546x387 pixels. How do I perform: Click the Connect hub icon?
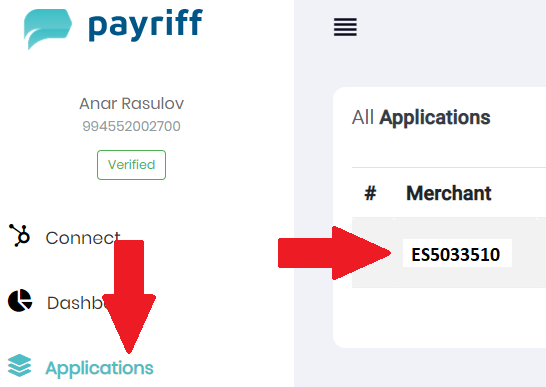pos(20,235)
